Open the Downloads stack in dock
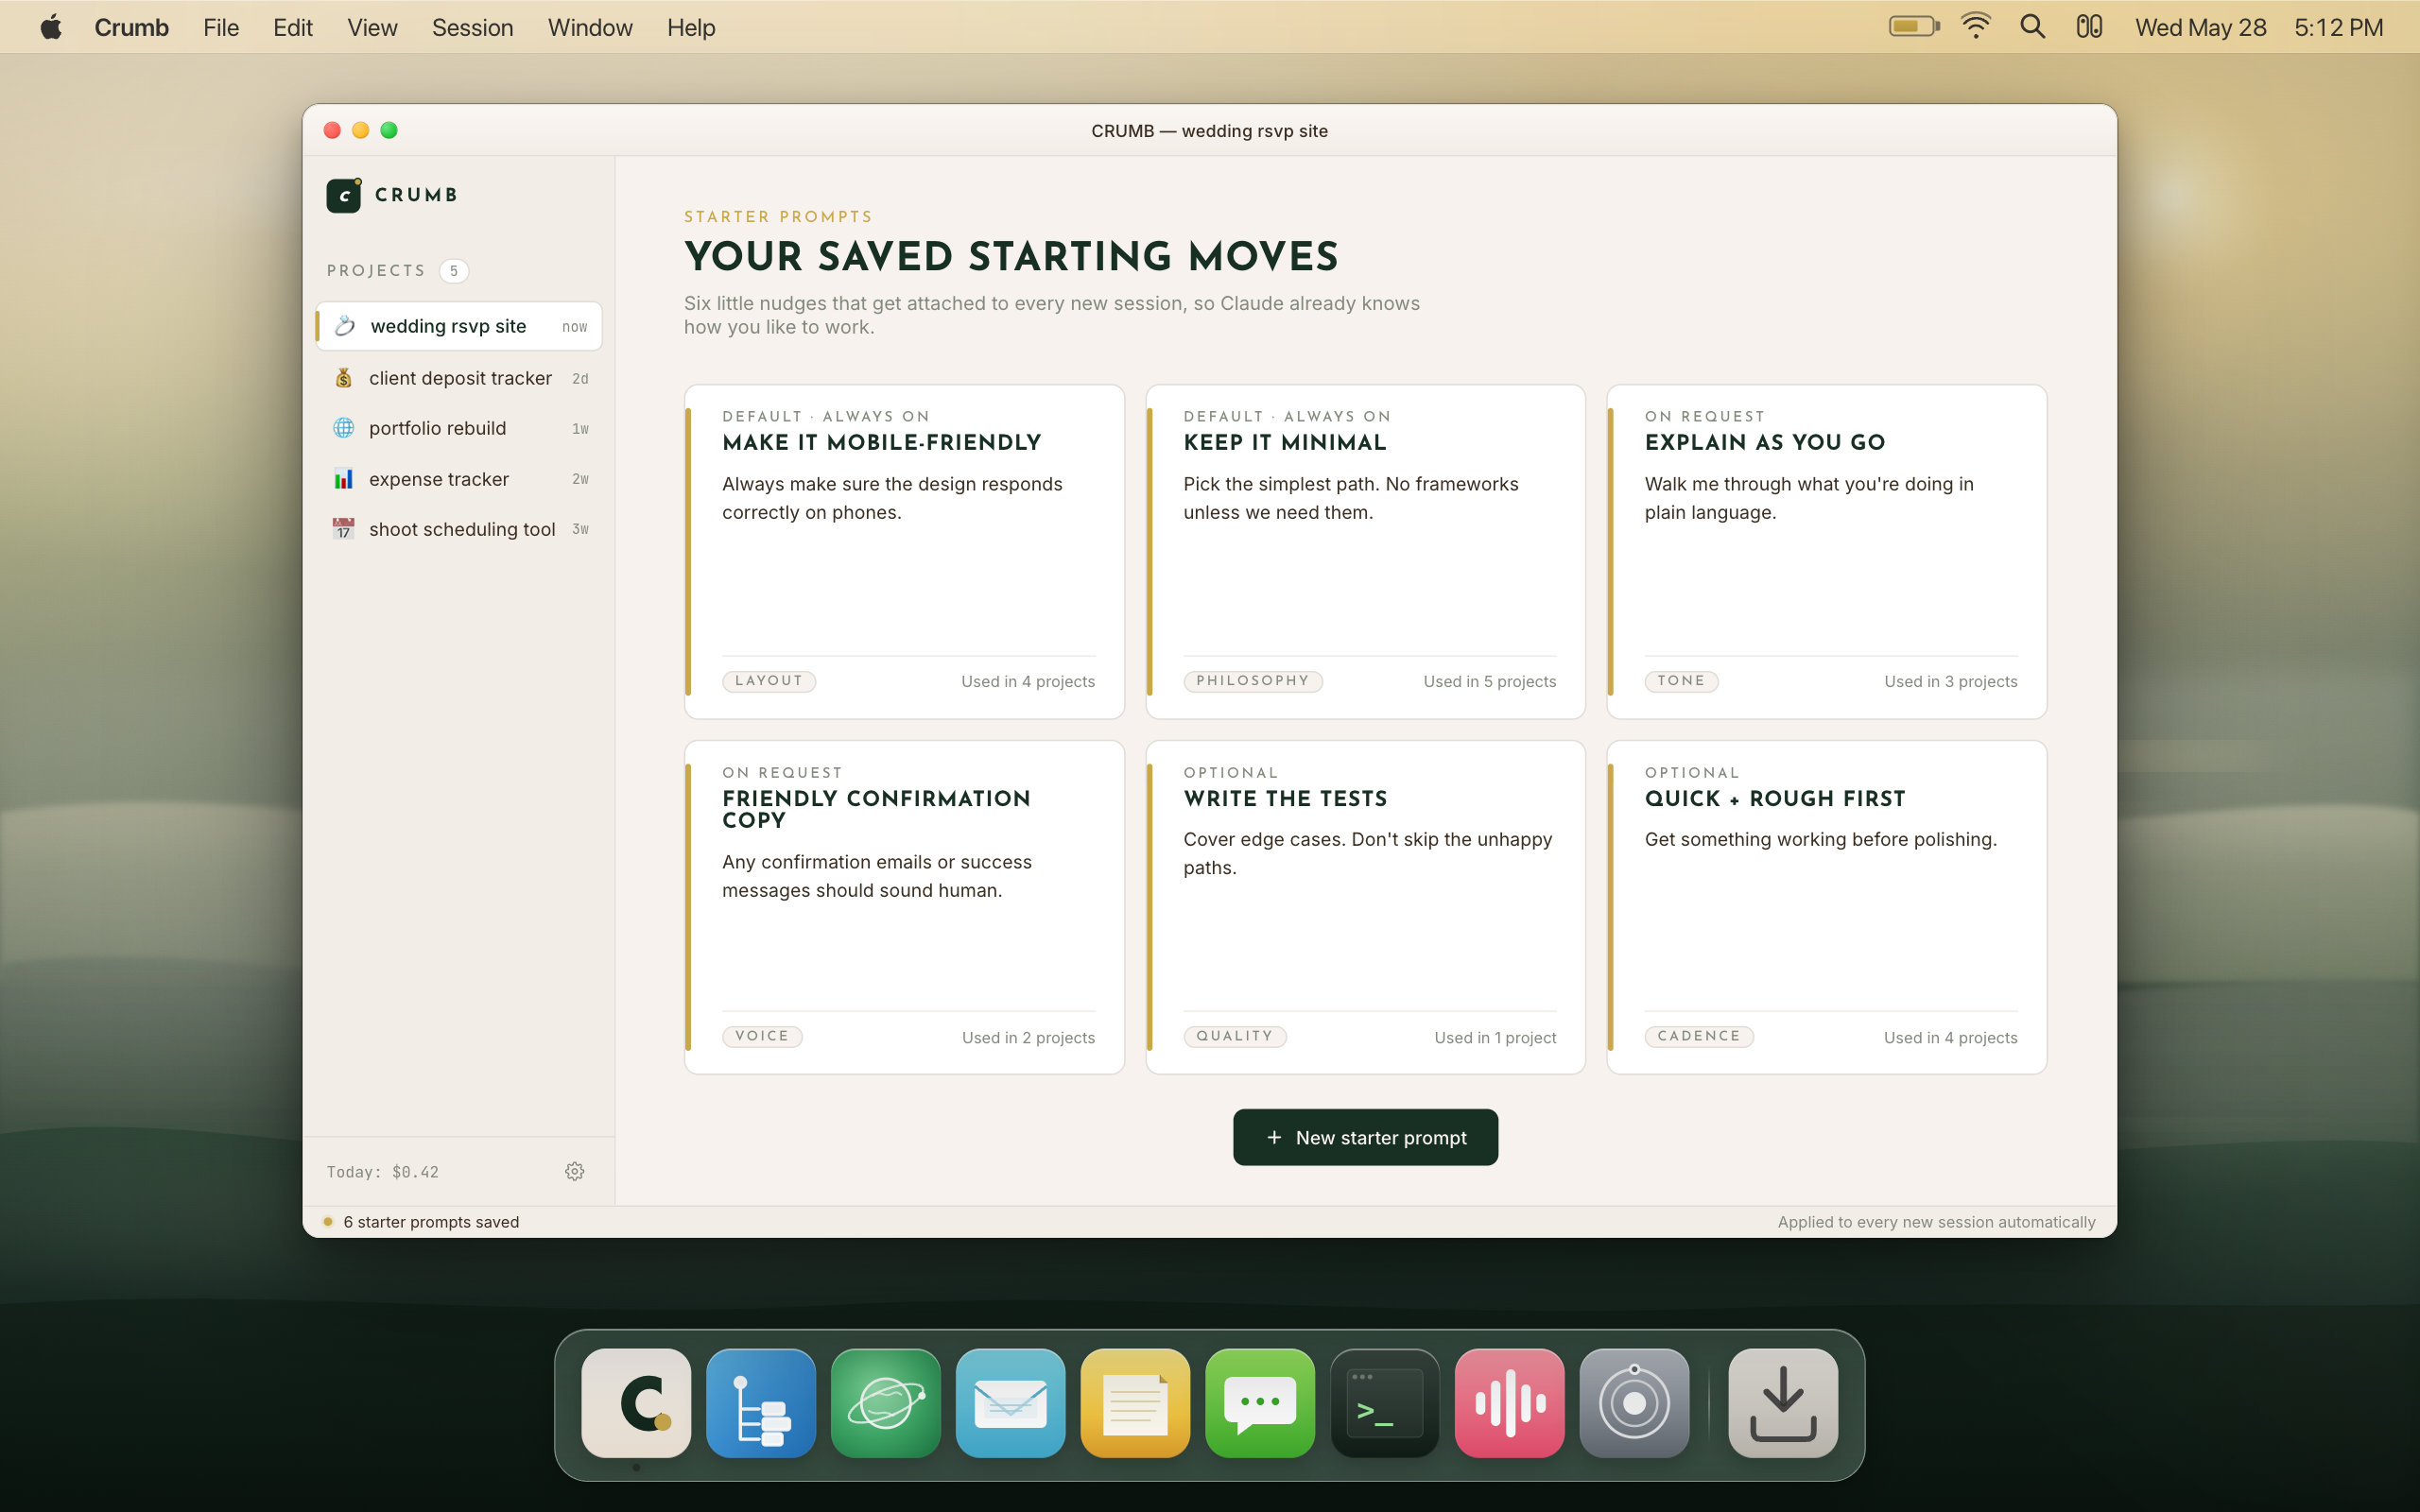Screen dimensions: 2420x1512 pos(1783,1403)
